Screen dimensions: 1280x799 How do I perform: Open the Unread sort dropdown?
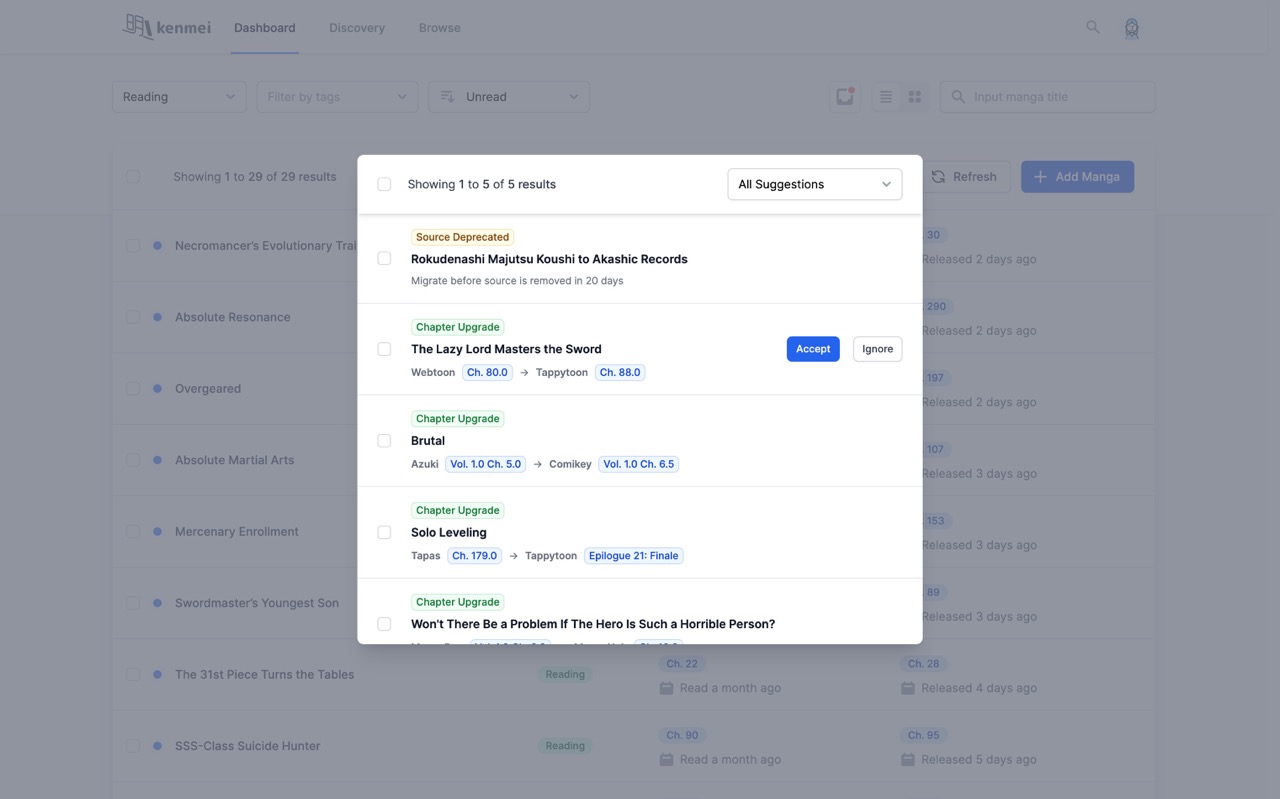[x=509, y=97]
